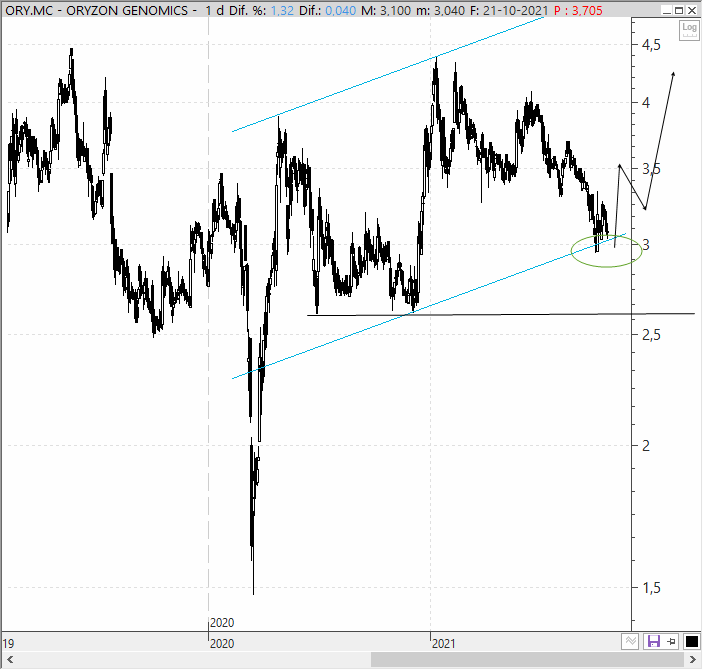Image resolution: width=703 pixels, height=670 pixels.
Task: Click the 4,5 price axis label
Action: point(651,45)
